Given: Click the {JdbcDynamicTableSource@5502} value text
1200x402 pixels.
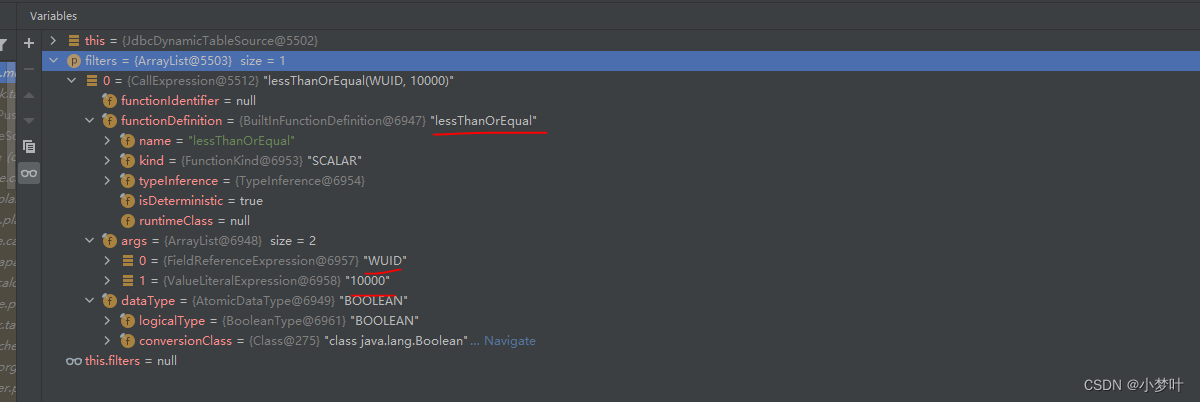Looking at the screenshot, I should pyautogui.click(x=219, y=41).
